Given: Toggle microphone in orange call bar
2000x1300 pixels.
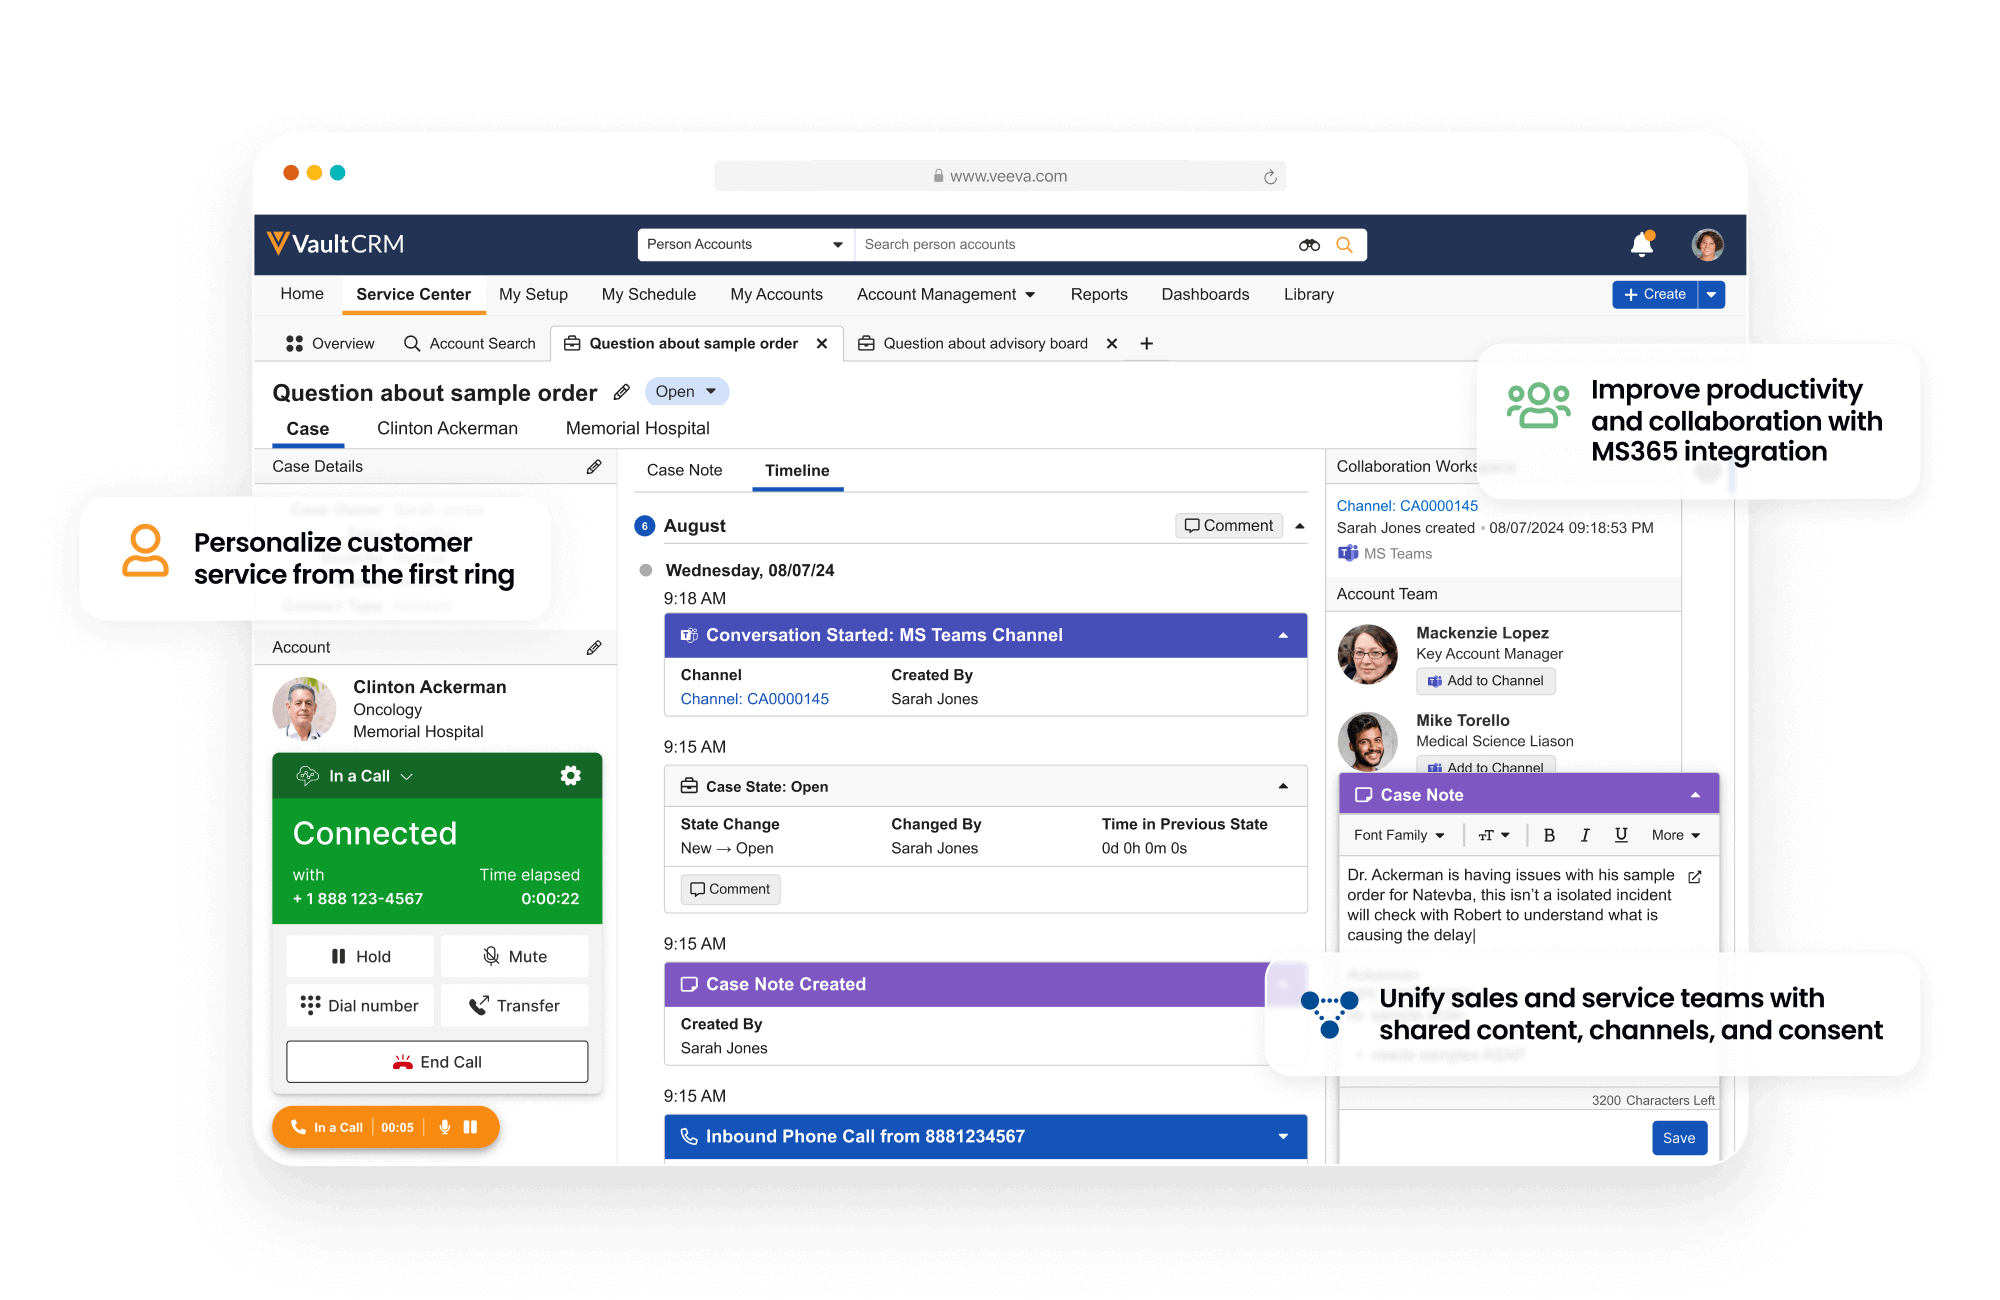Looking at the screenshot, I should (x=444, y=1127).
